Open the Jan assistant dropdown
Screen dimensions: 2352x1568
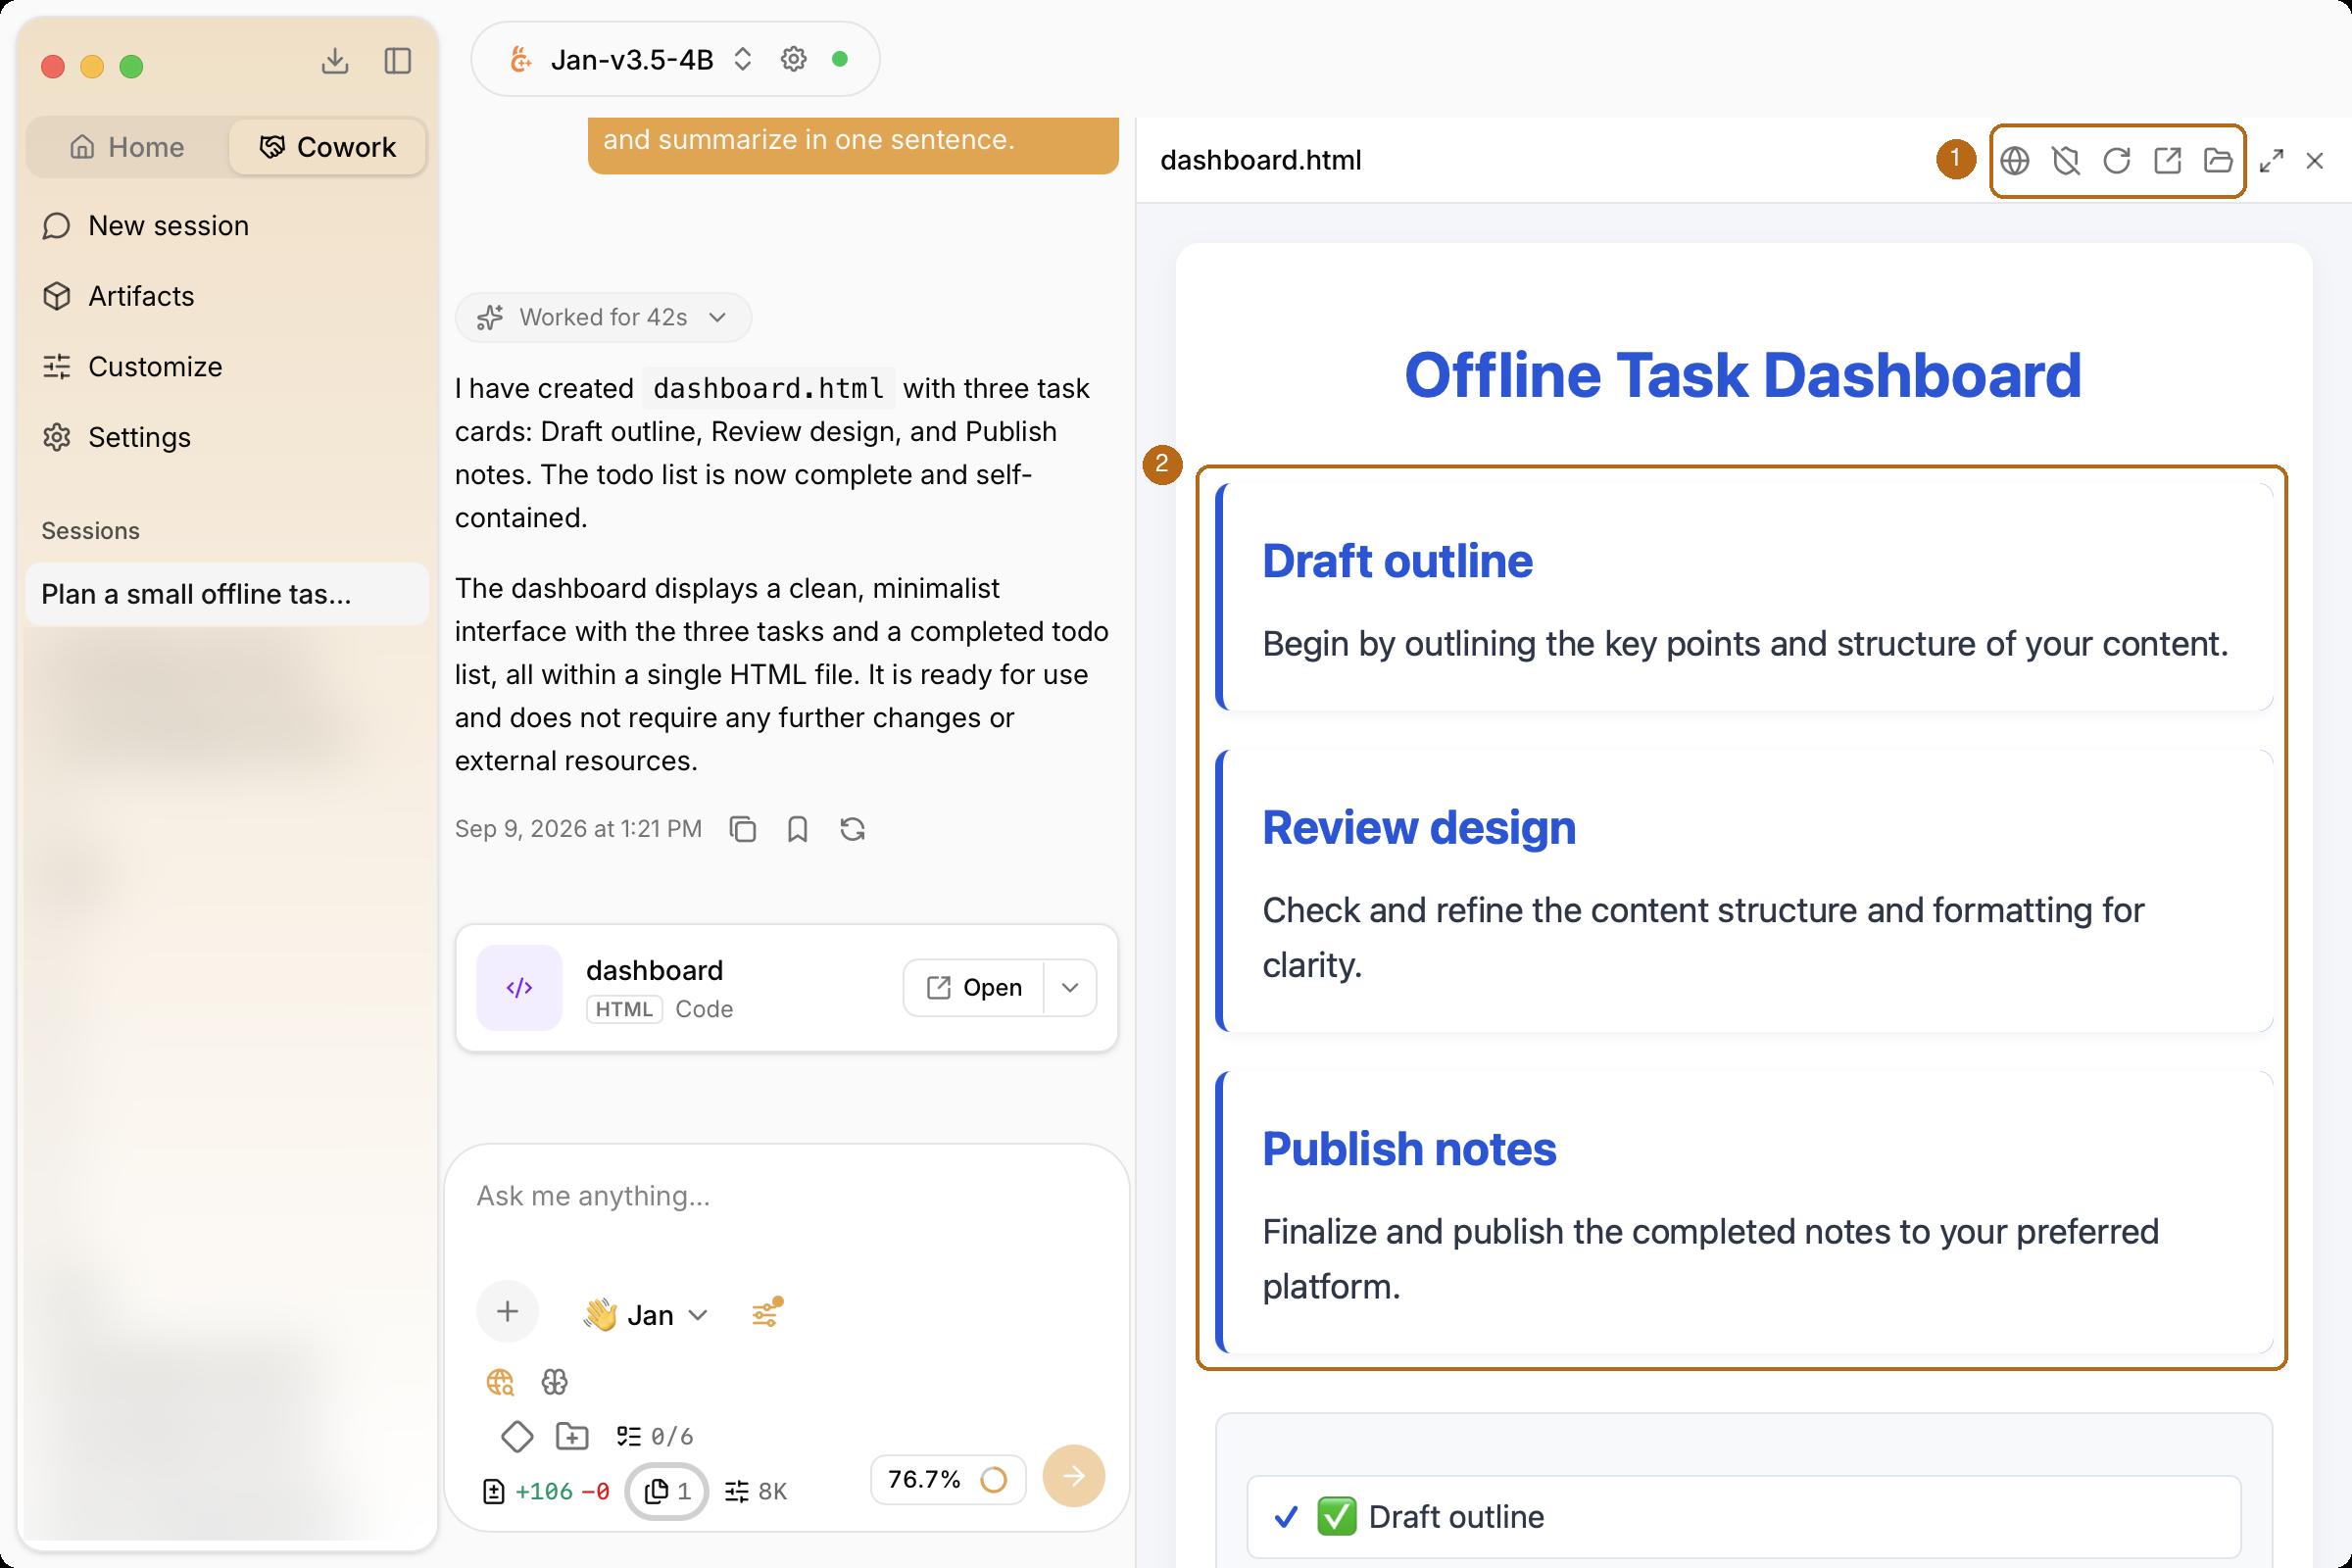pyautogui.click(x=646, y=1315)
